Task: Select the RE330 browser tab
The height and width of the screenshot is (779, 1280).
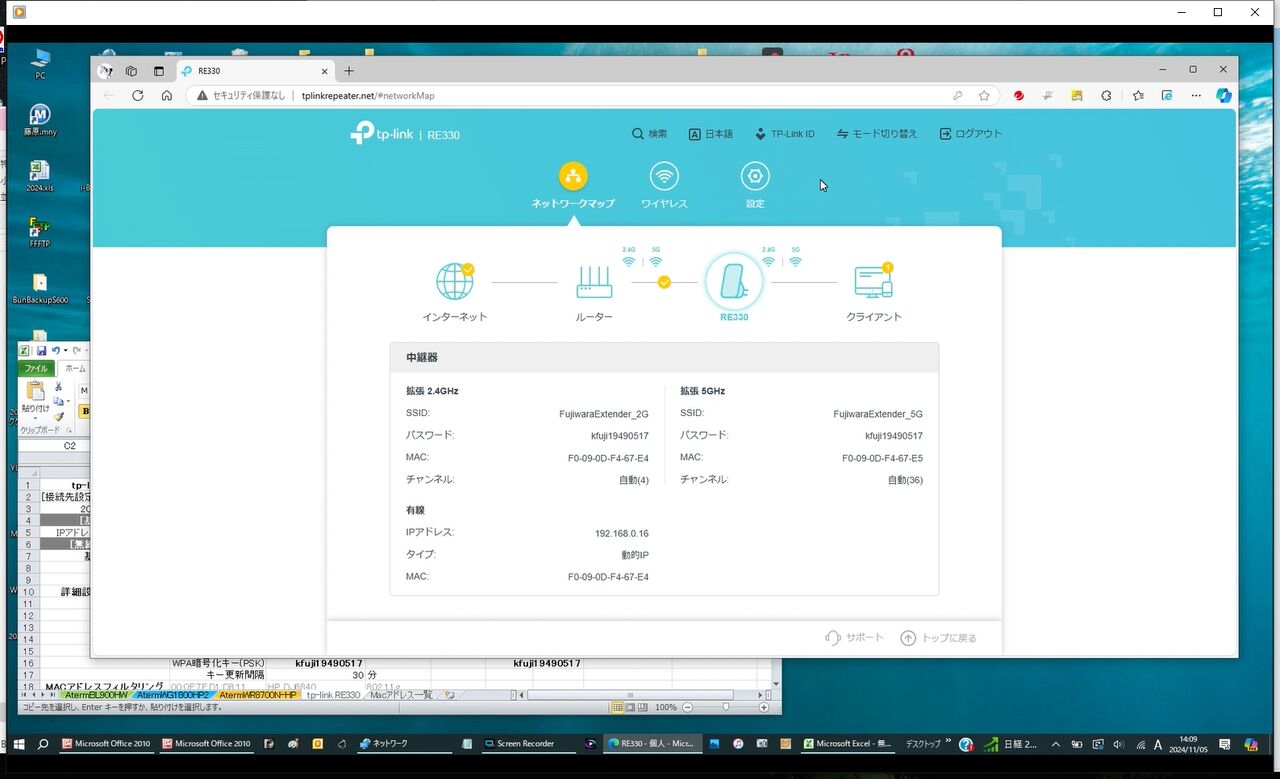Action: click(256, 71)
